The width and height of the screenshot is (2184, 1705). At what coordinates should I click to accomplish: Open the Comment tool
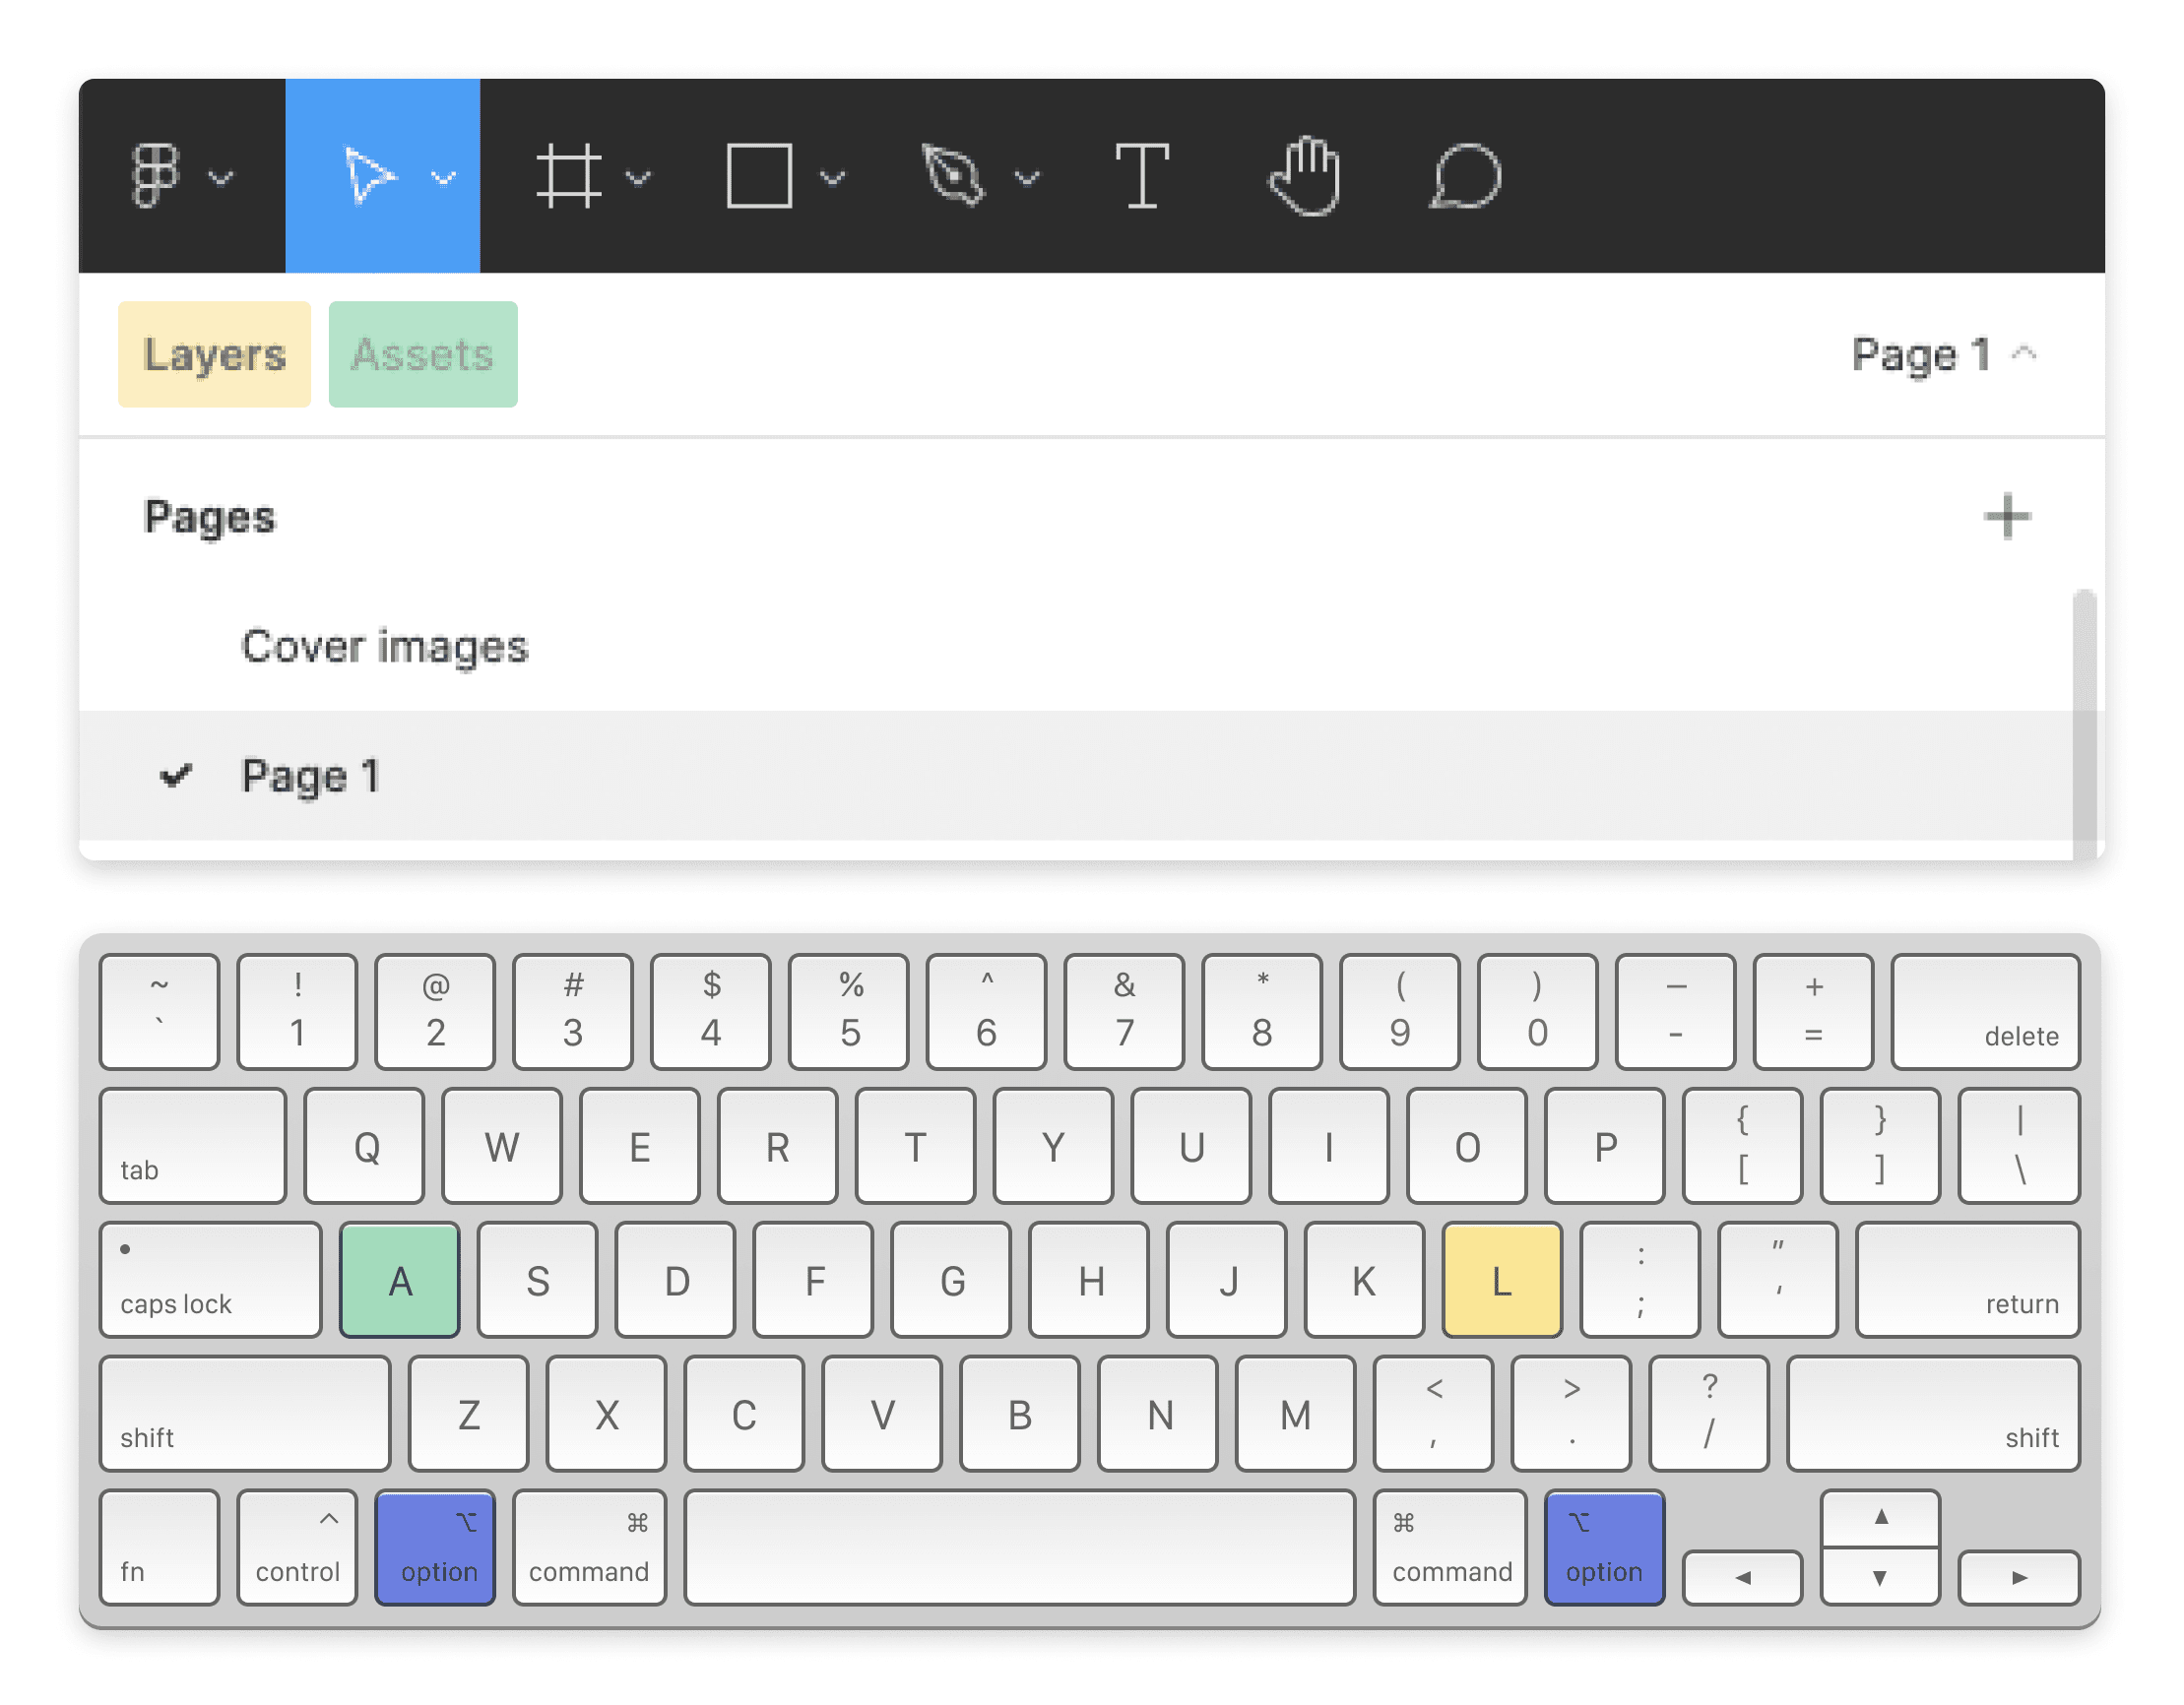(1463, 176)
